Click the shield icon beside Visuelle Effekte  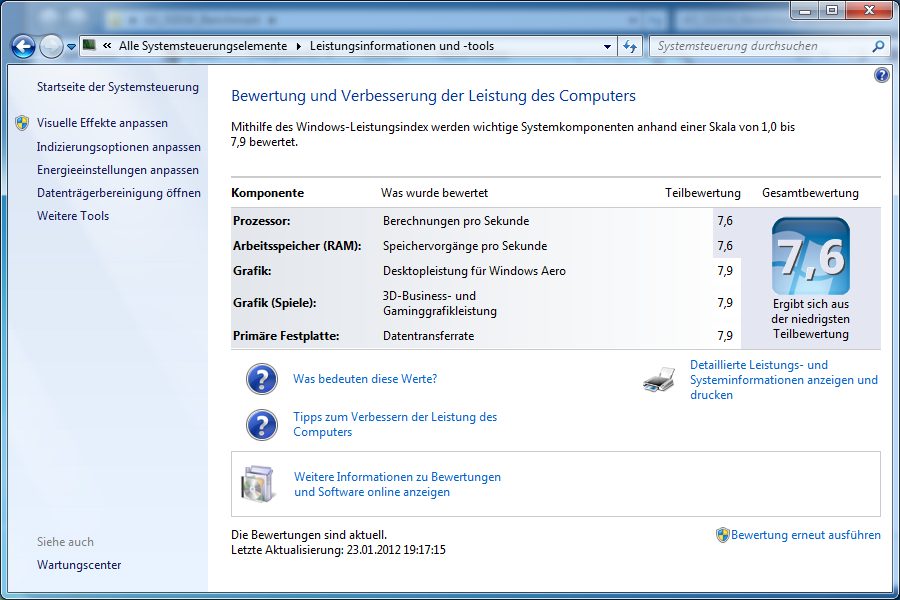pos(22,123)
